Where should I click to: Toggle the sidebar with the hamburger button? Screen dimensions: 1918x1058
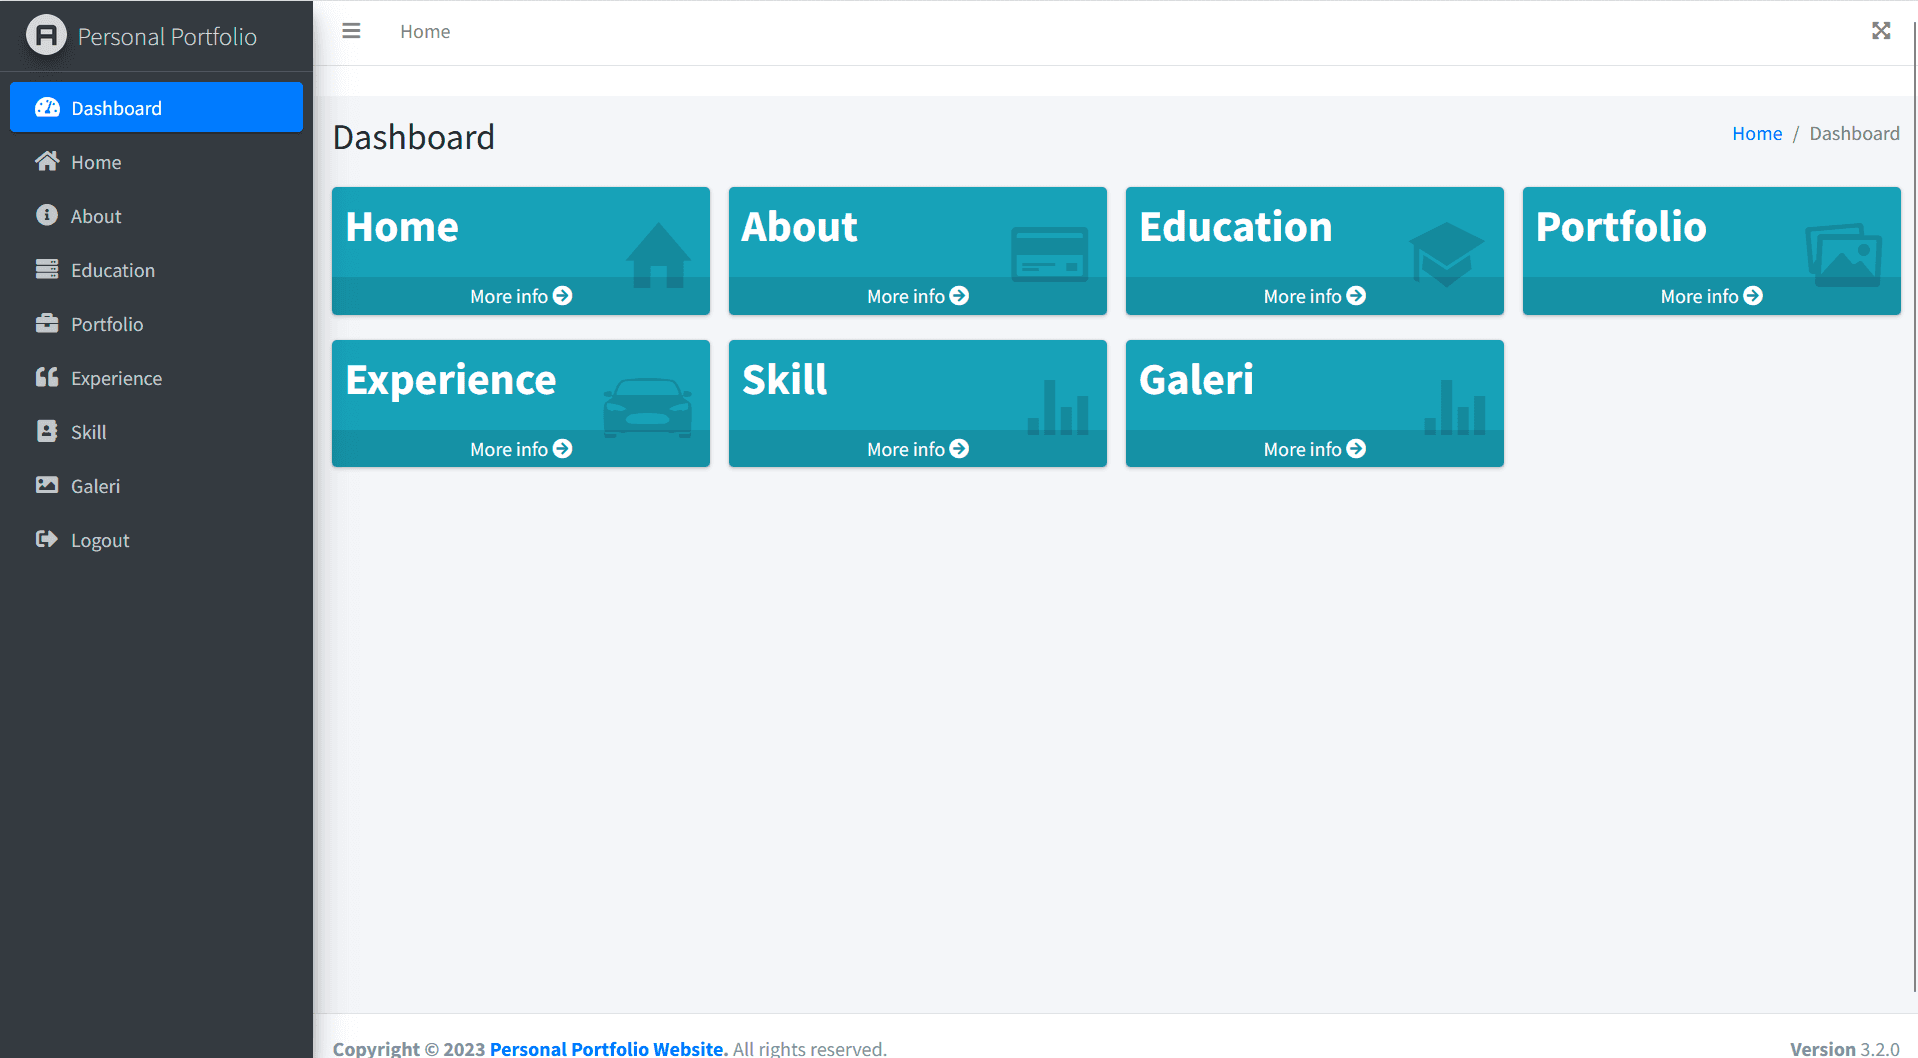351,31
